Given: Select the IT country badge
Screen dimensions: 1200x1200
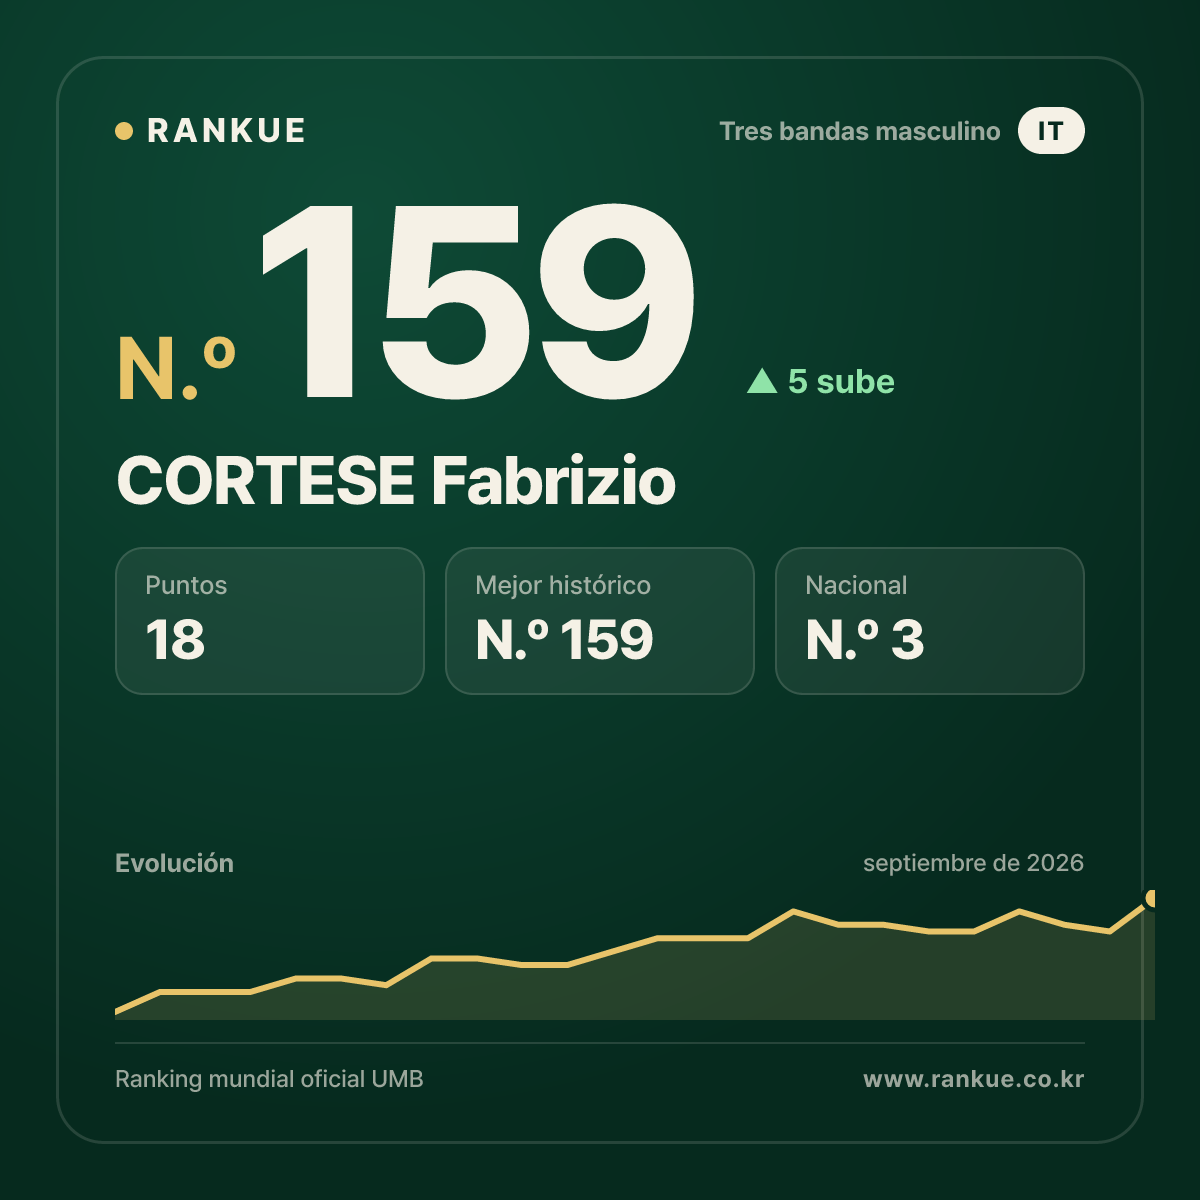Looking at the screenshot, I should (x=1051, y=131).
